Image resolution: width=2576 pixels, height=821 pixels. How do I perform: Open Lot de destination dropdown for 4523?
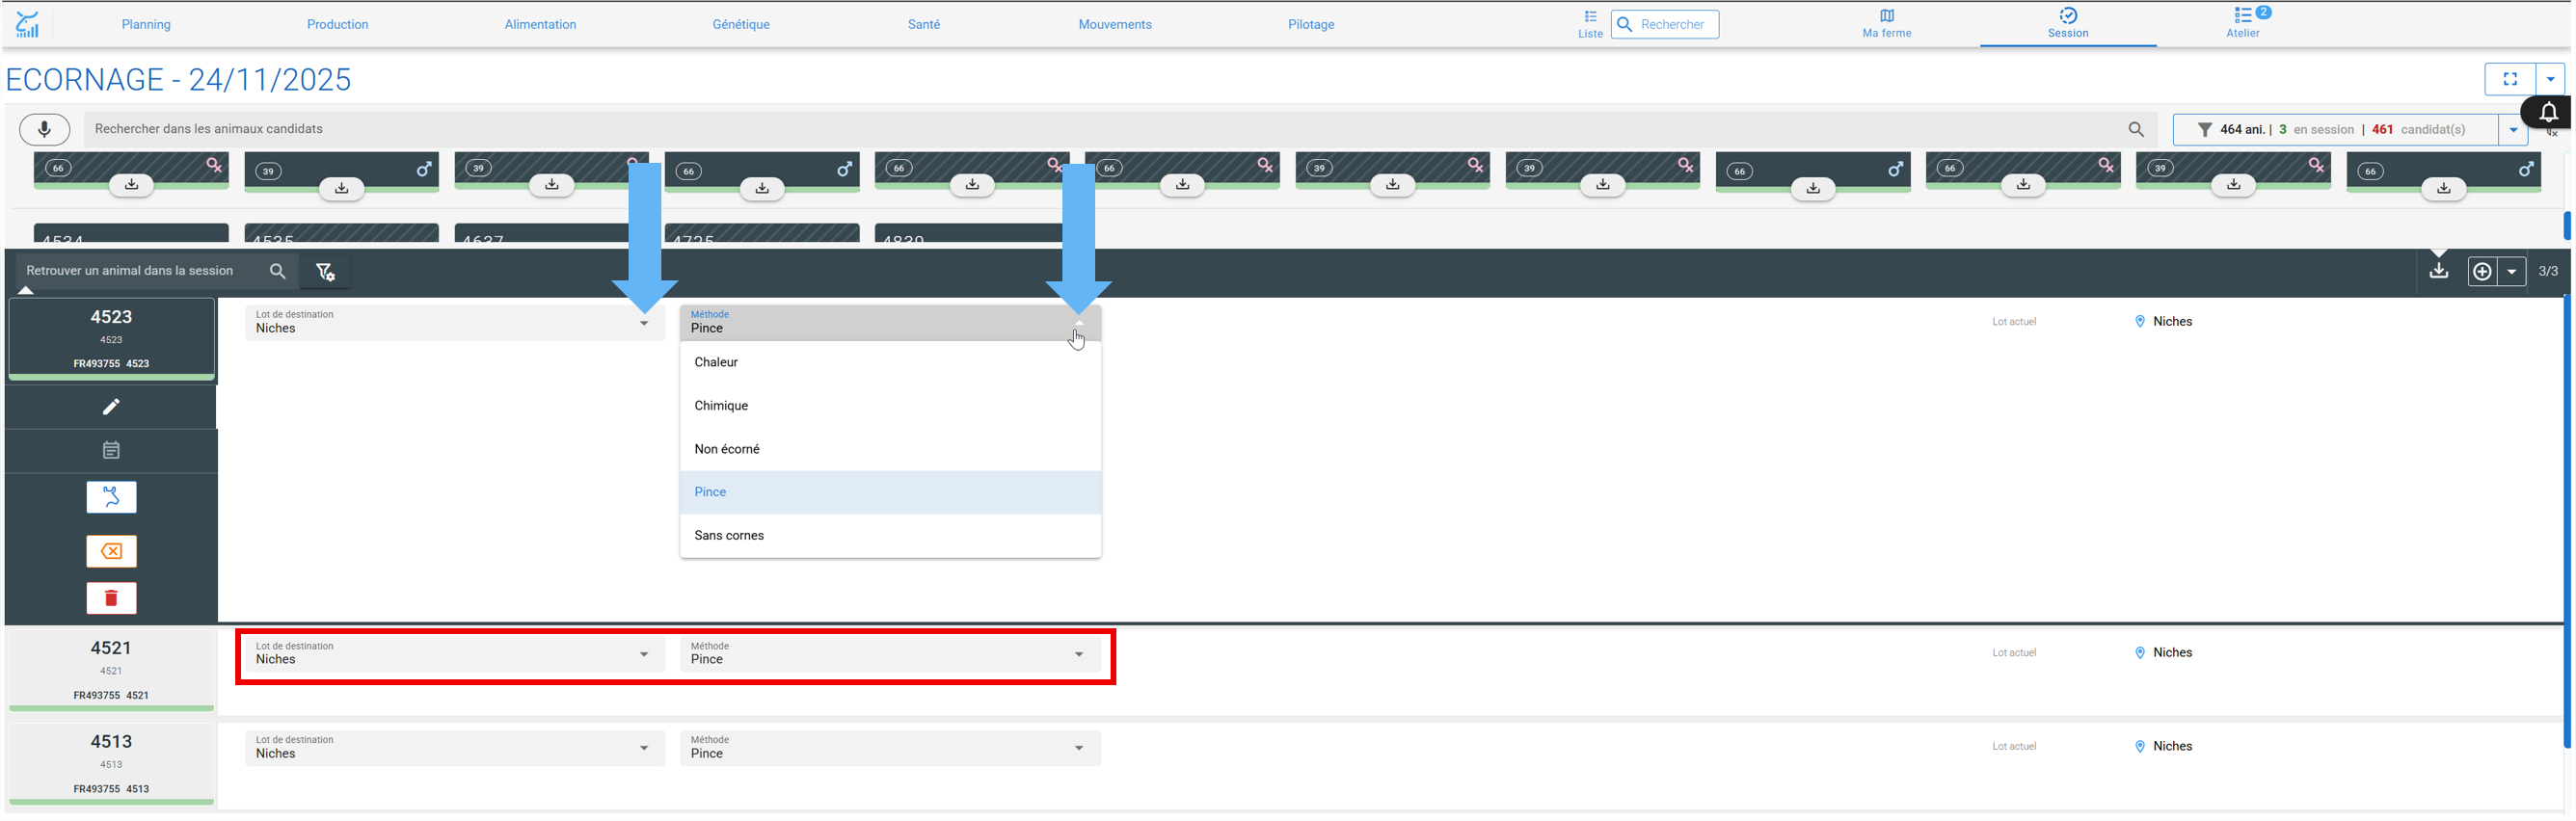tap(455, 322)
